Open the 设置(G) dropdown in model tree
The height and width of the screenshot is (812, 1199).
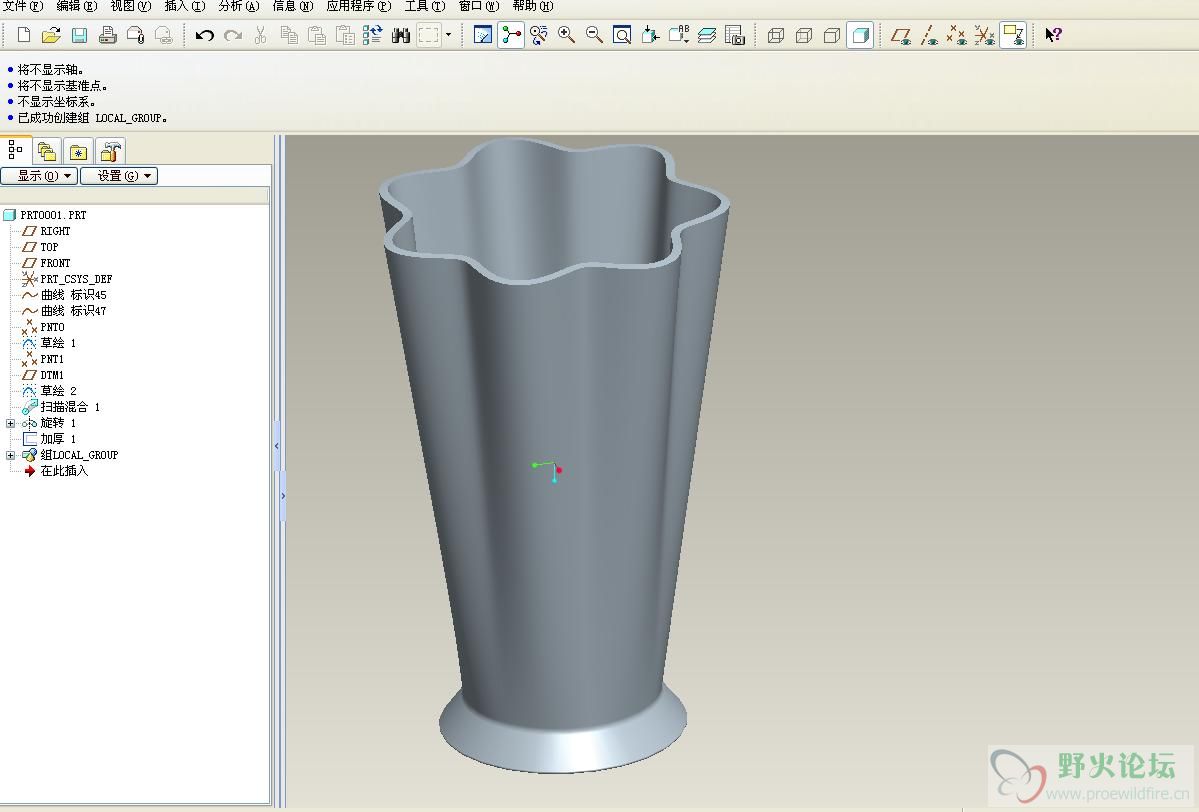point(119,176)
